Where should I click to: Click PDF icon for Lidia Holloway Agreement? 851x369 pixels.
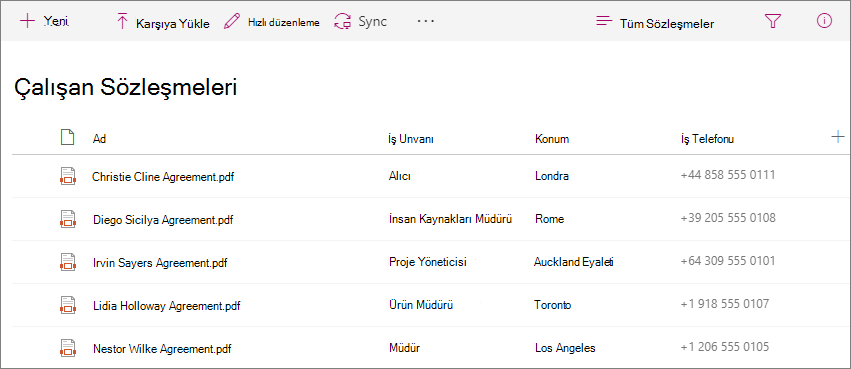point(67,304)
